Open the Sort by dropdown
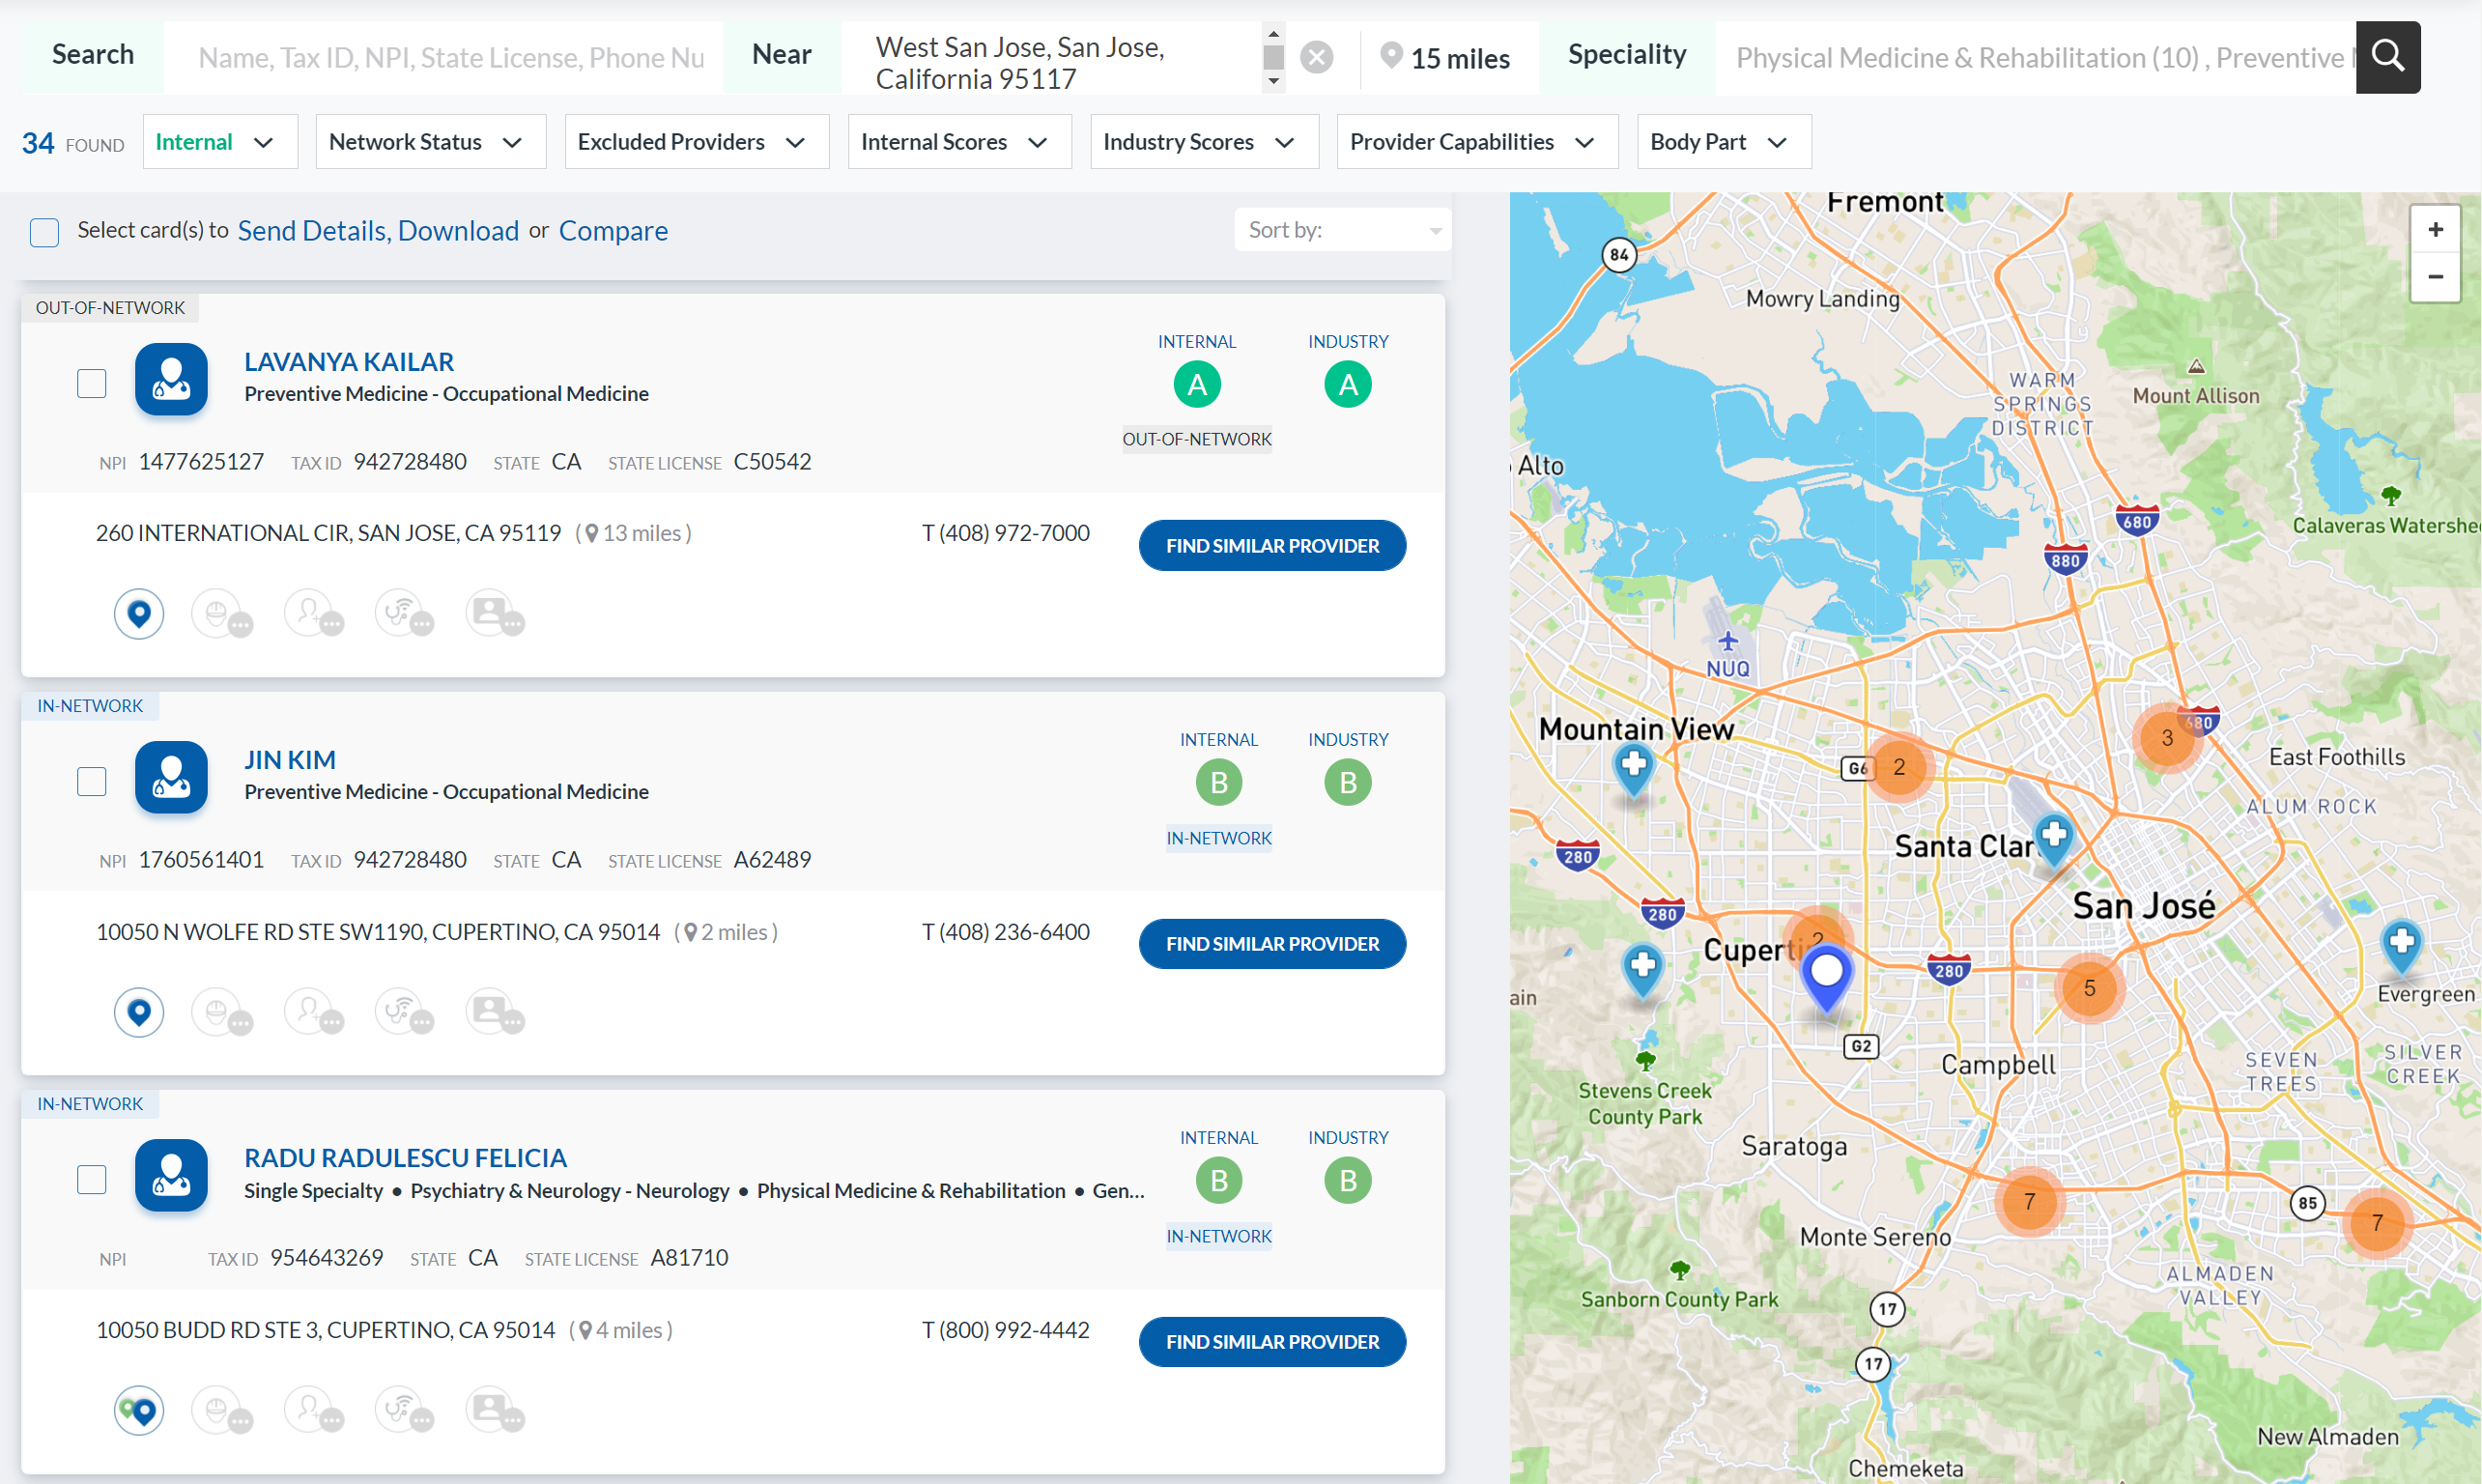 pos(1342,230)
